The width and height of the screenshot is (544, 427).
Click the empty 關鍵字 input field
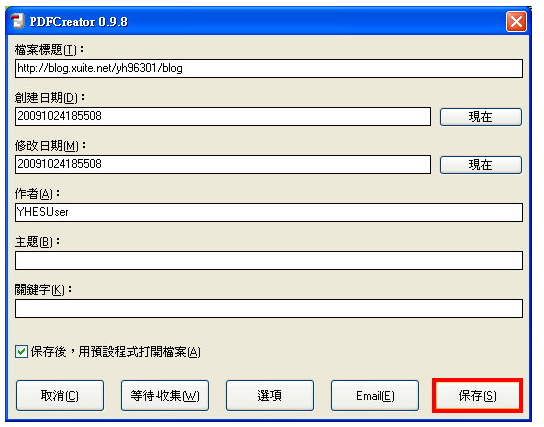[269, 308]
